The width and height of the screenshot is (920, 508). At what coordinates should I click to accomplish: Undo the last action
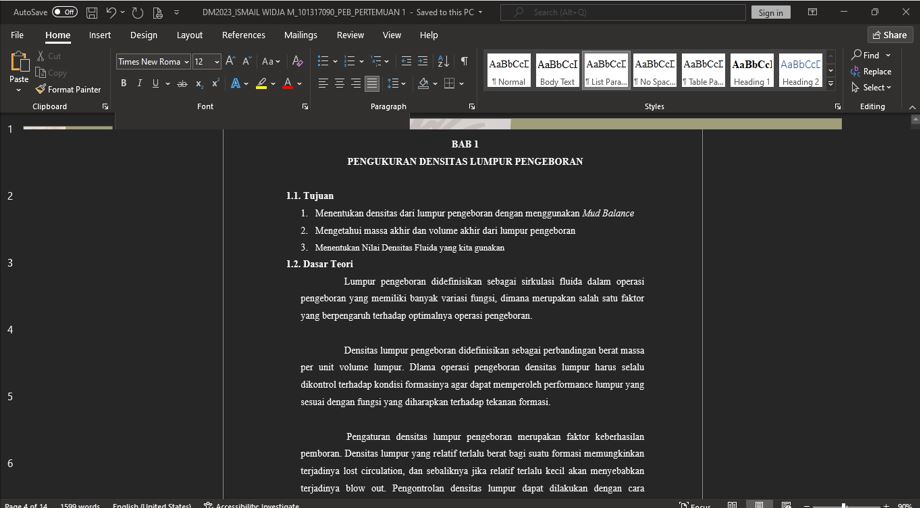(x=111, y=12)
